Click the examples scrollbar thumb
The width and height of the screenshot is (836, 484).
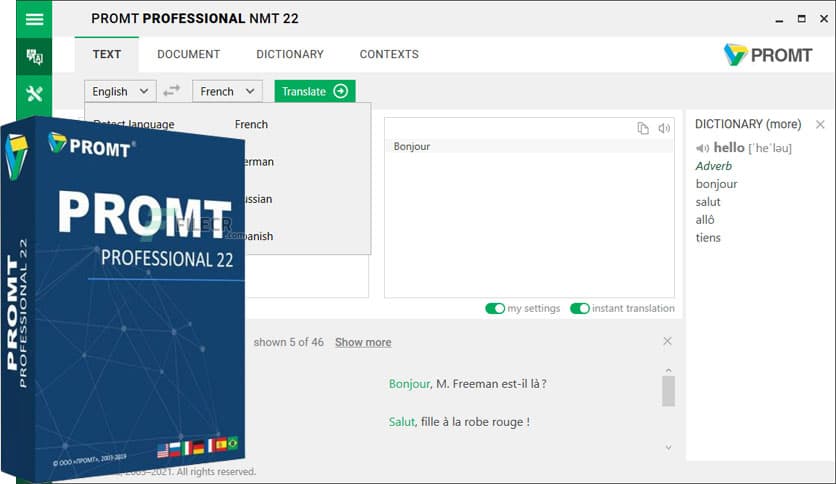669,391
